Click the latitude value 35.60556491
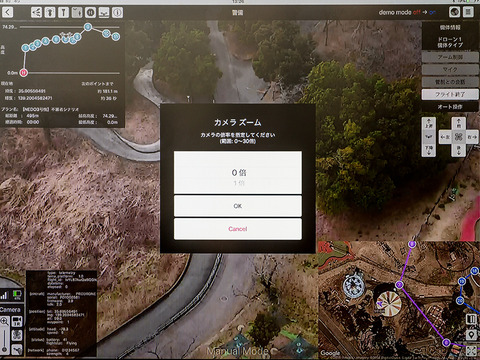This screenshot has width=480, height=360. tap(32, 91)
